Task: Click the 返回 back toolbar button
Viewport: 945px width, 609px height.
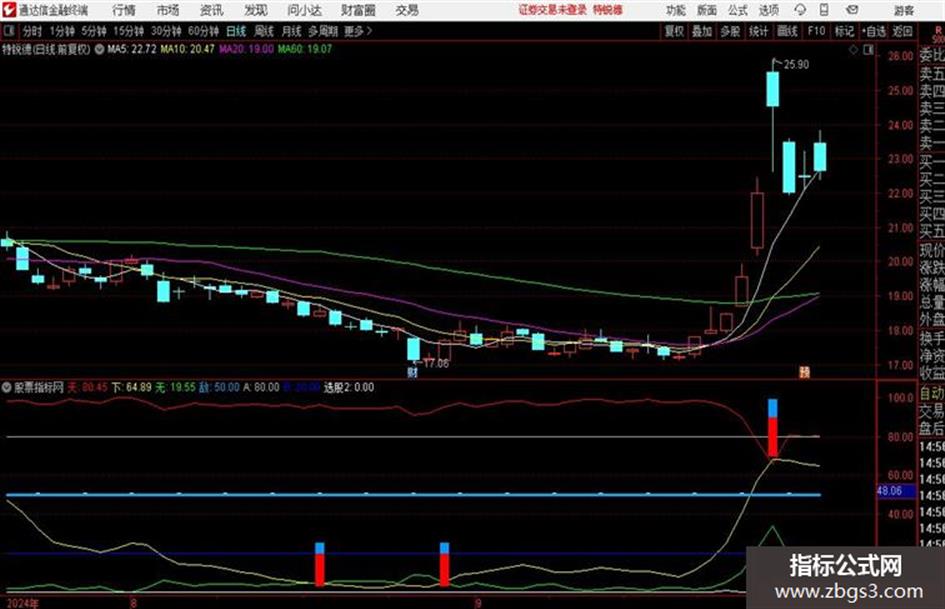Action: (x=902, y=31)
